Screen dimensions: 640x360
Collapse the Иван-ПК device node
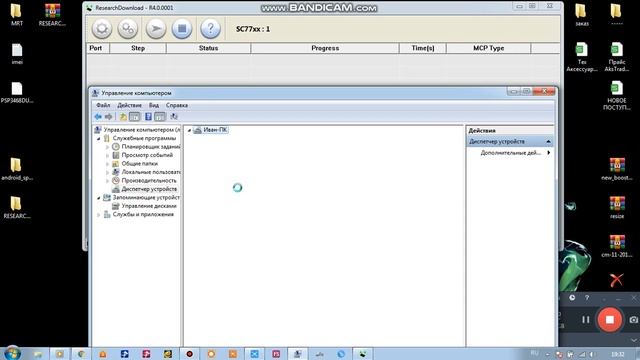click(x=189, y=130)
